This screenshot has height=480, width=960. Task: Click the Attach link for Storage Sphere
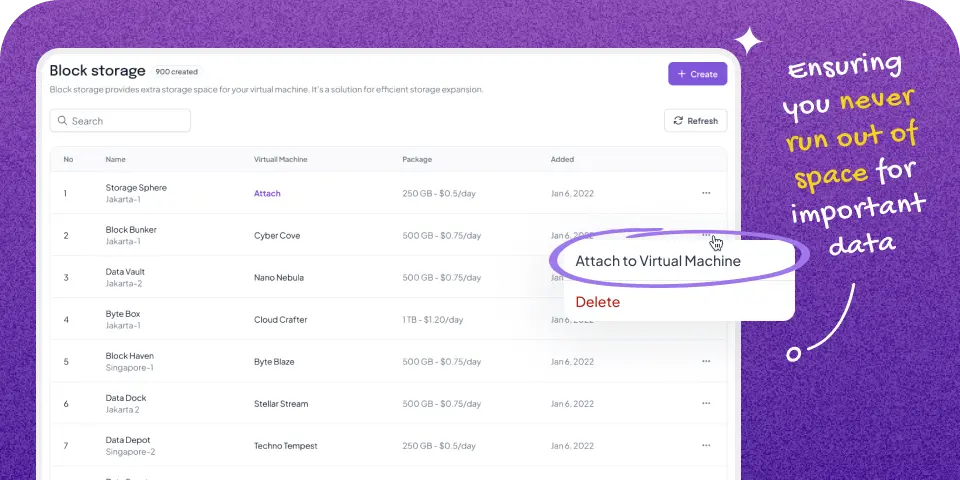point(267,193)
